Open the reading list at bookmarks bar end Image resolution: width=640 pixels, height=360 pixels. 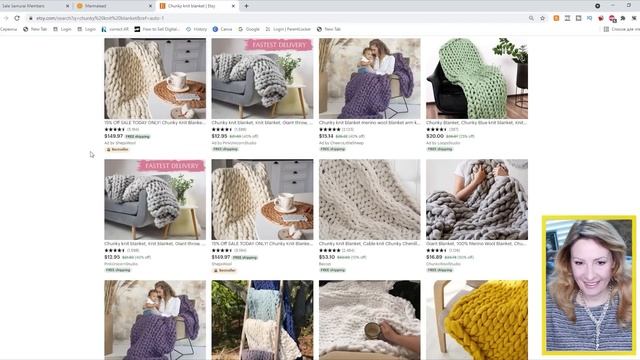tap(621, 29)
